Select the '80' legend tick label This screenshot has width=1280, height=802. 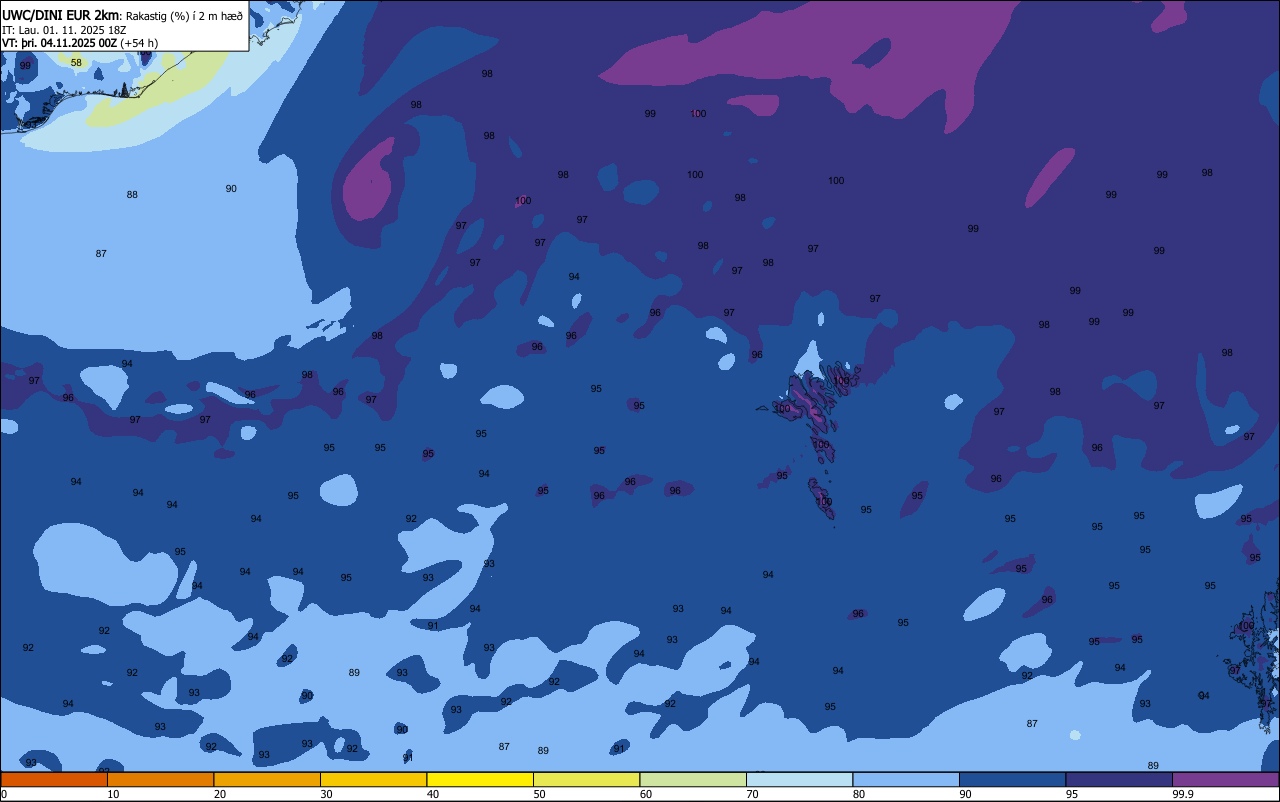859,794
